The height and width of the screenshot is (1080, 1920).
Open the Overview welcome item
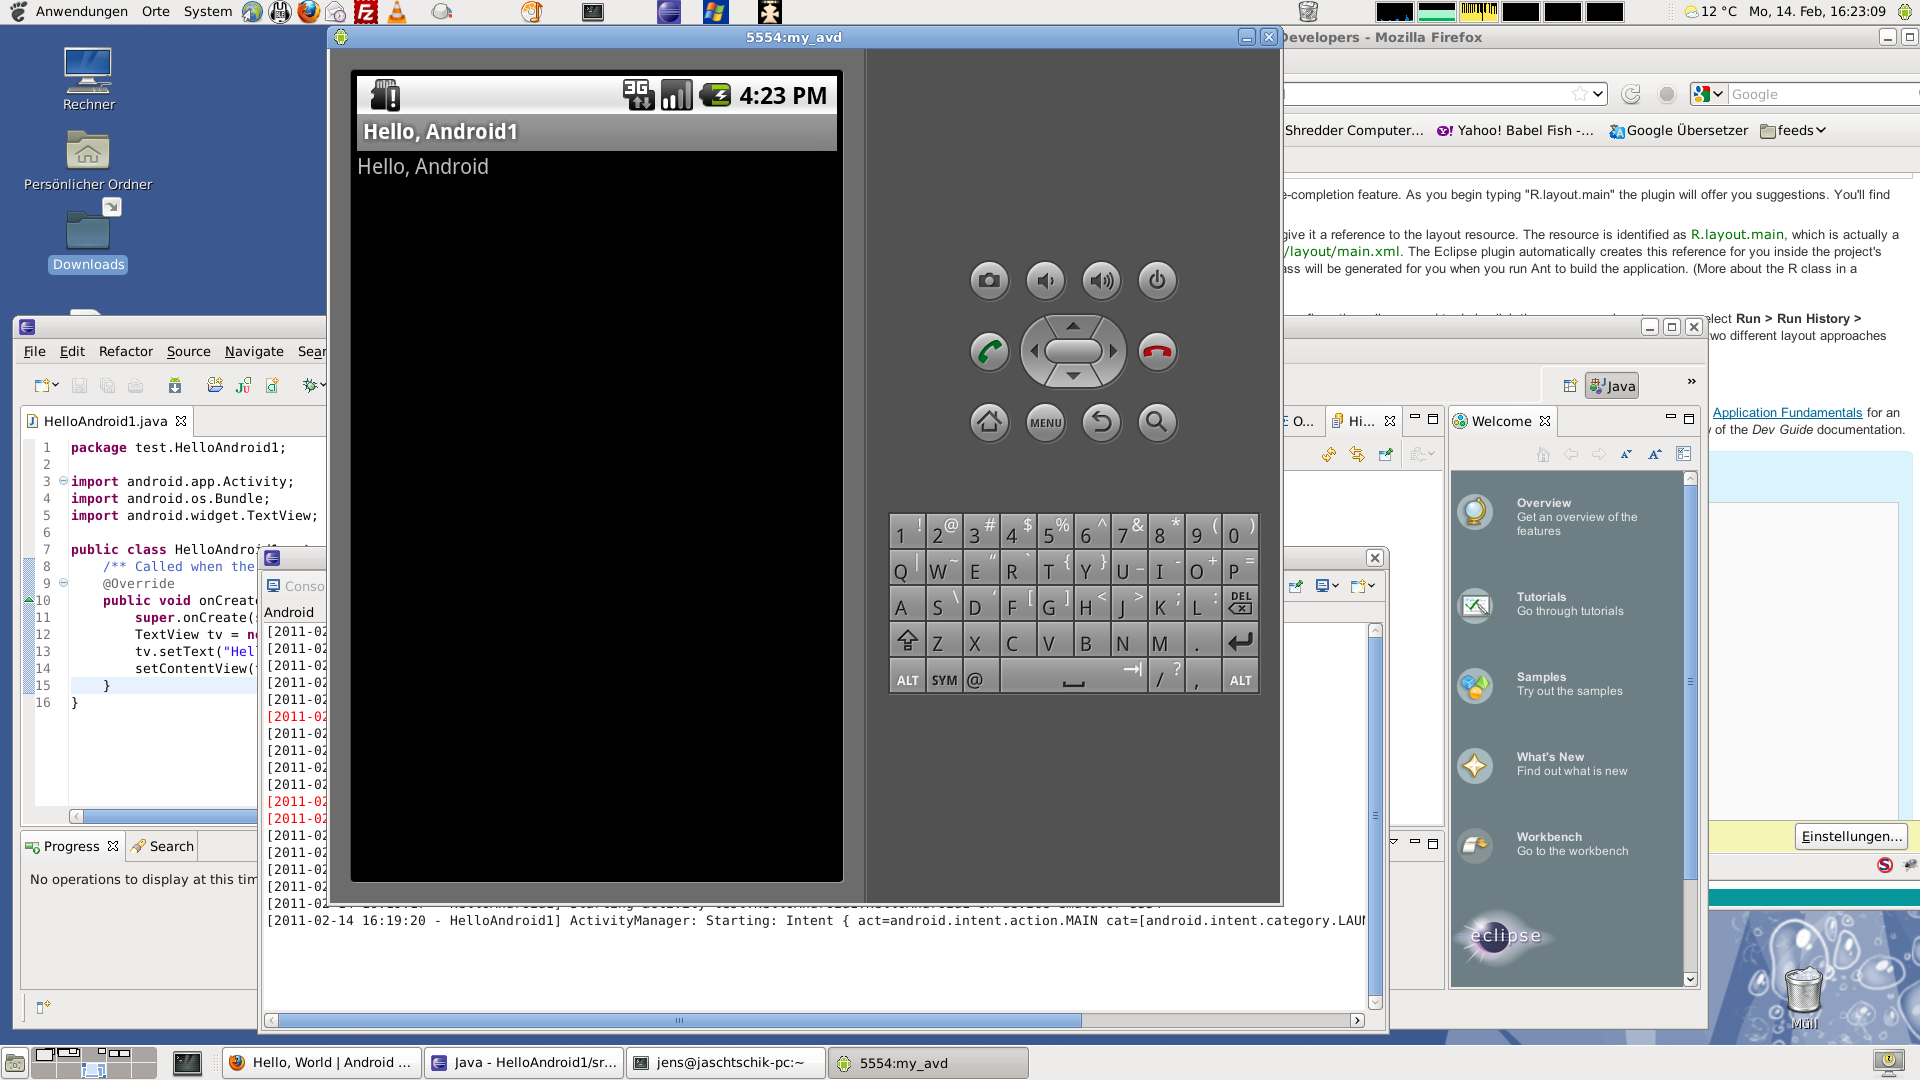1550,516
